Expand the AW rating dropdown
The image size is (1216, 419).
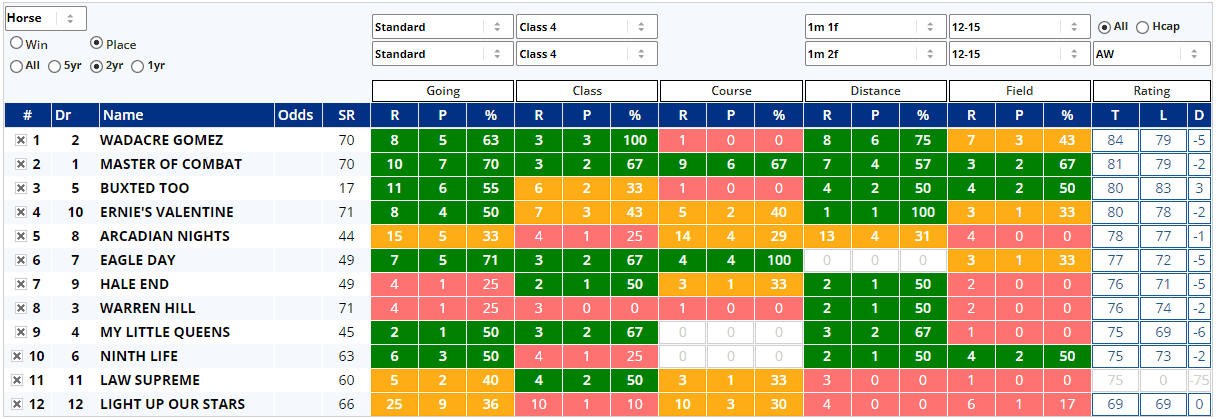point(1151,54)
